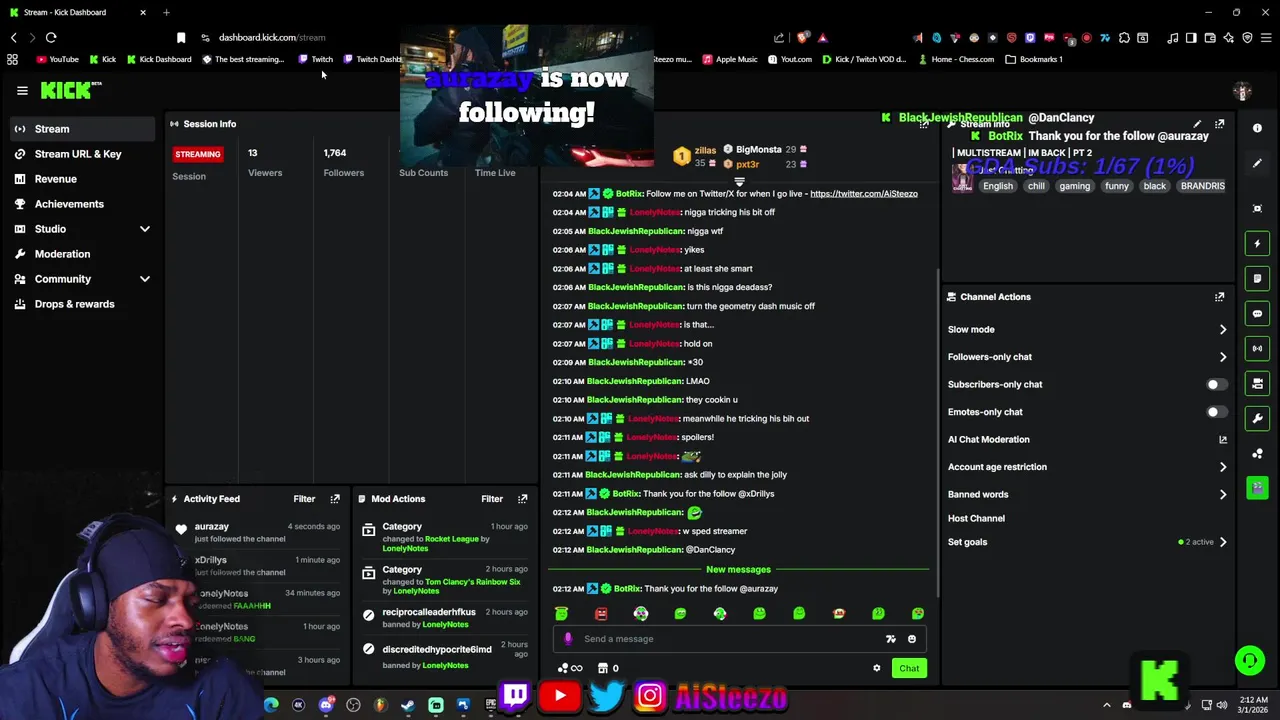Focus the Send a message field
The image size is (1280, 720).
click(739, 639)
